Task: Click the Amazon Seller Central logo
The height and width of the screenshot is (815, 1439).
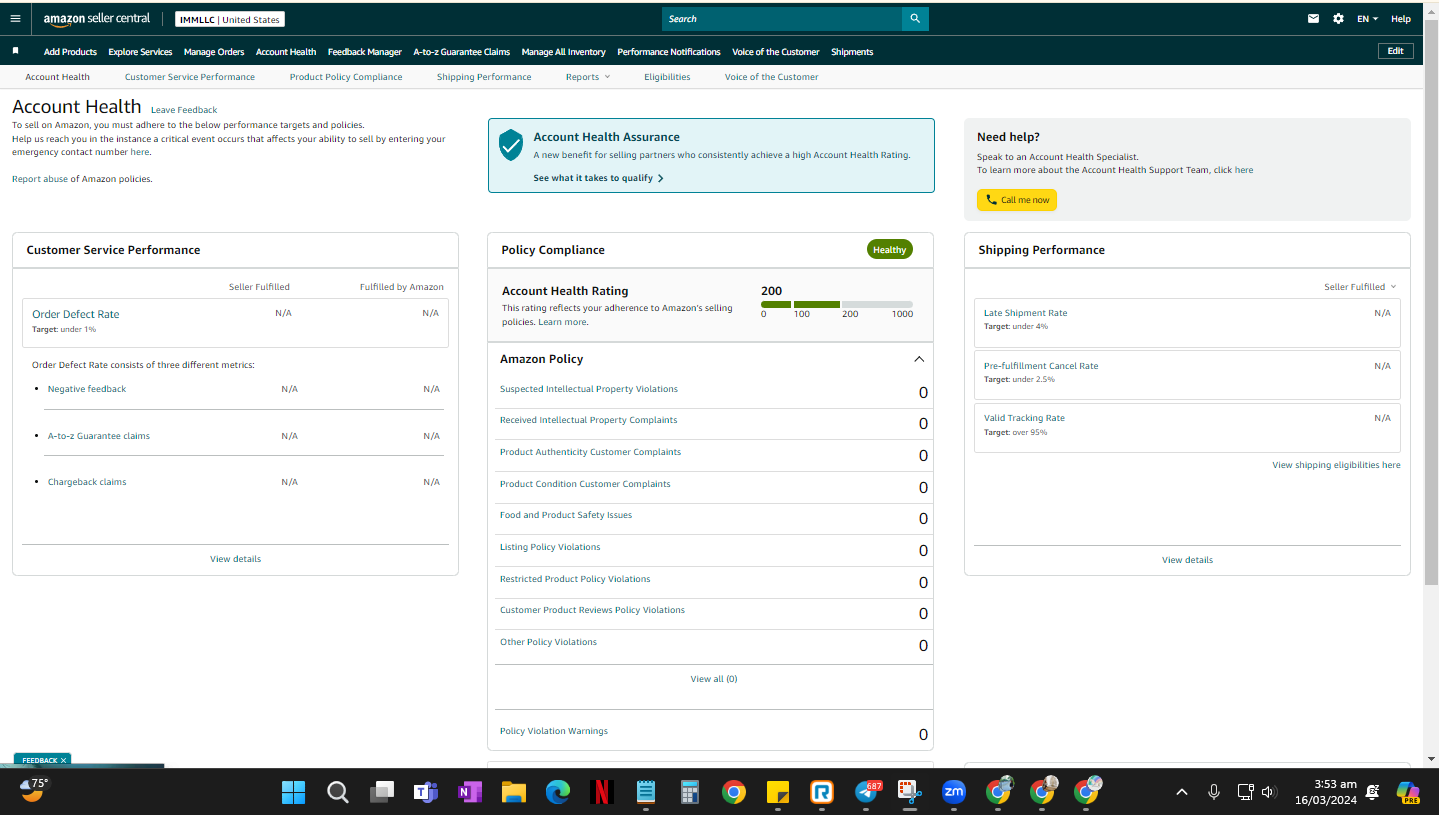Action: [97, 19]
